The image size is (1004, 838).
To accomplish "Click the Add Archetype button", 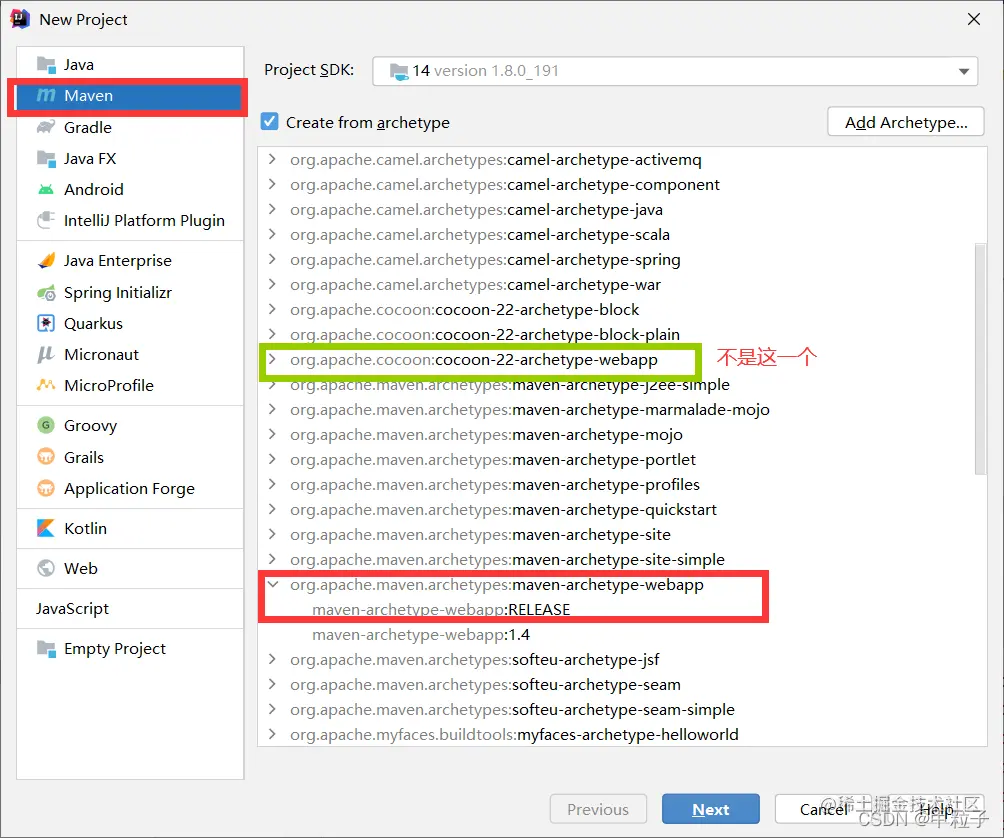I will [905, 122].
